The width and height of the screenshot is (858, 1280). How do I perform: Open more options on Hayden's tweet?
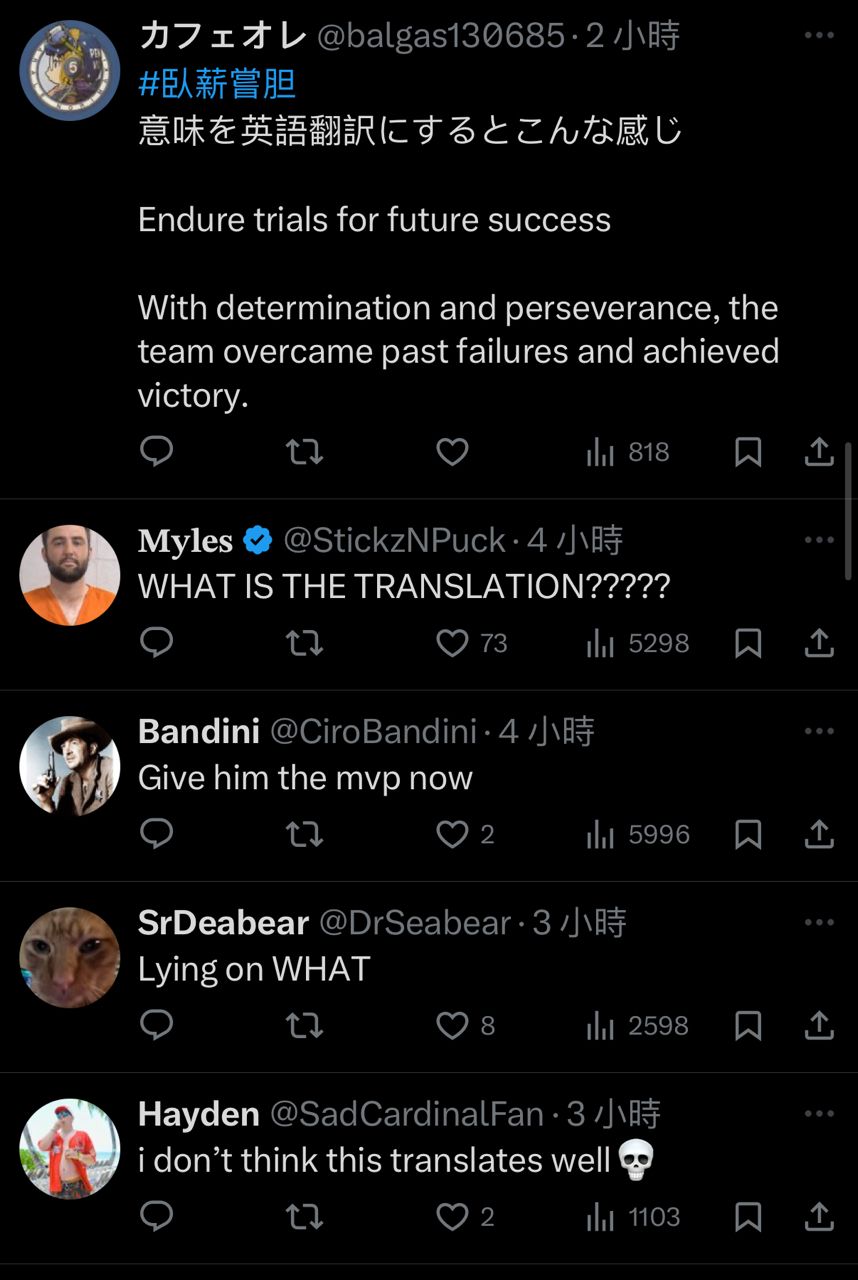pos(819,1113)
